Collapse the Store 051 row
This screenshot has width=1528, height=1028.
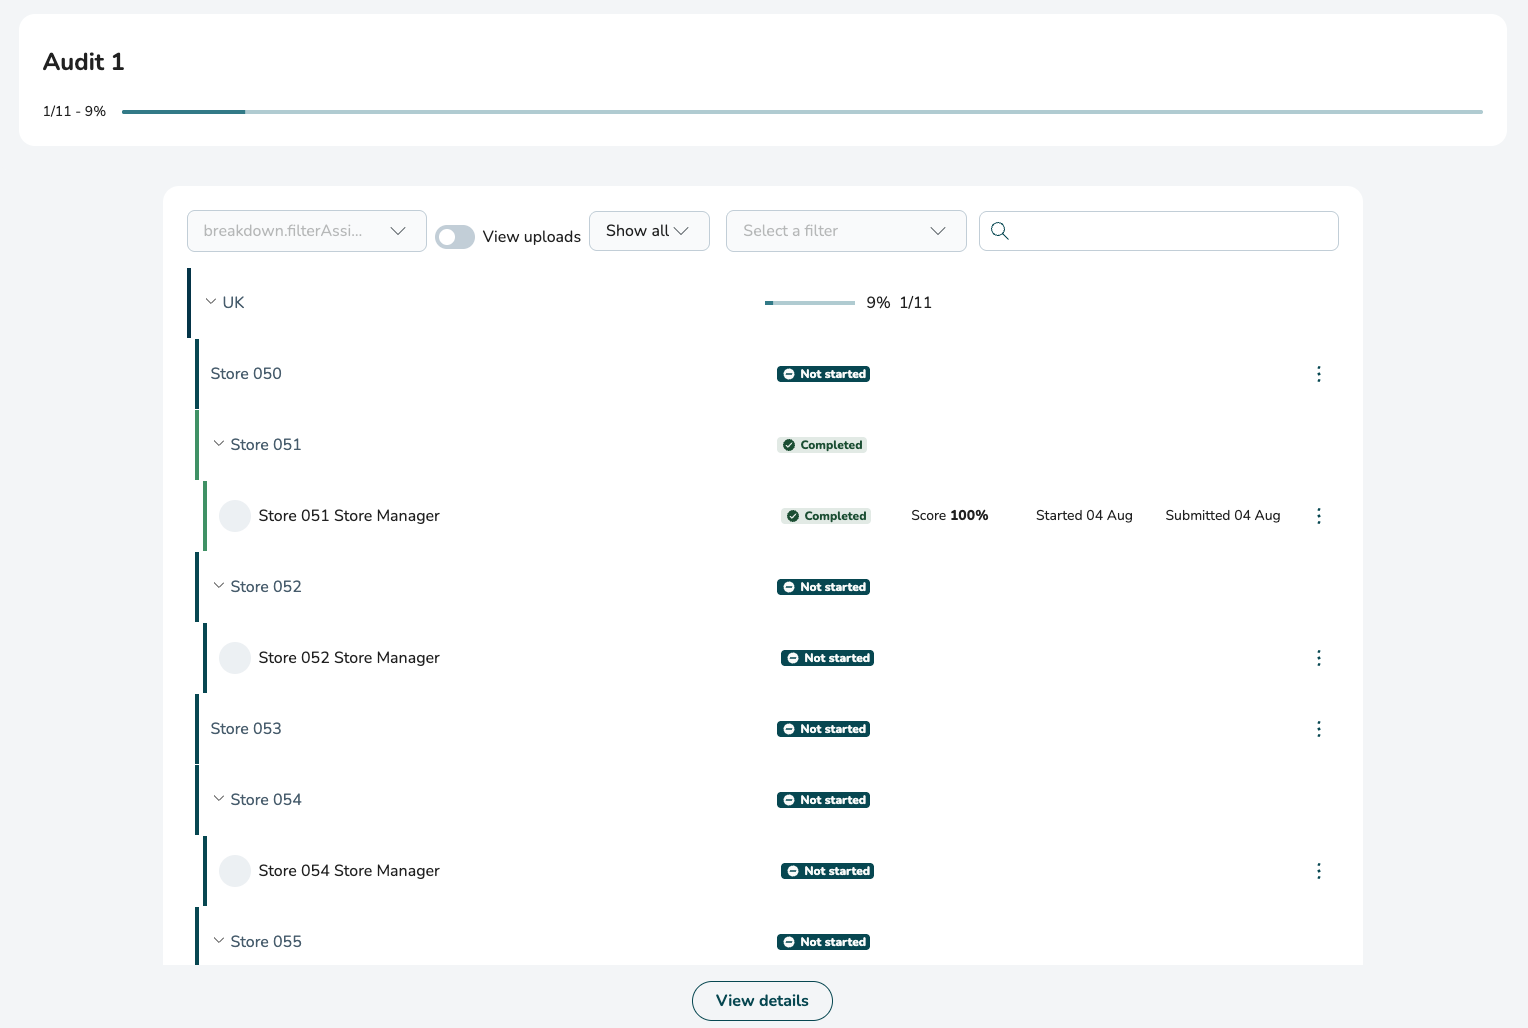click(219, 444)
